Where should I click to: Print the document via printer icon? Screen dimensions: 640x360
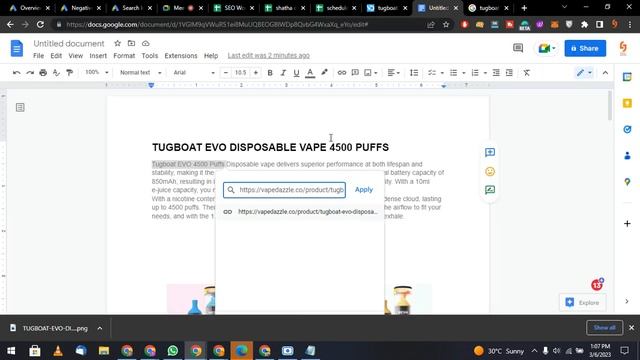pos(43,73)
